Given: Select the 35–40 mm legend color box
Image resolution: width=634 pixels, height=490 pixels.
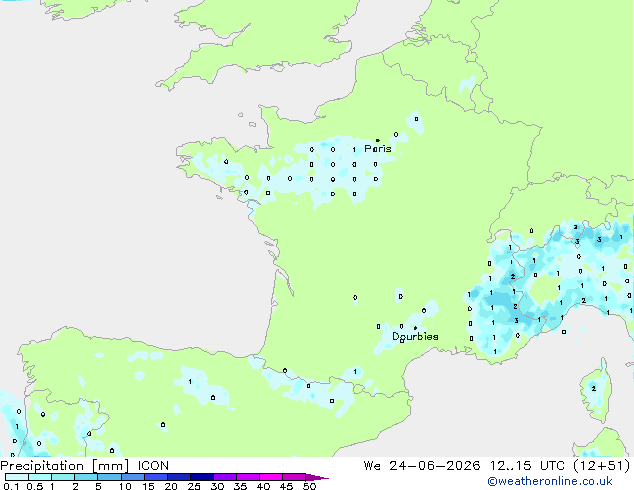Looking at the screenshot, I should (247, 477).
